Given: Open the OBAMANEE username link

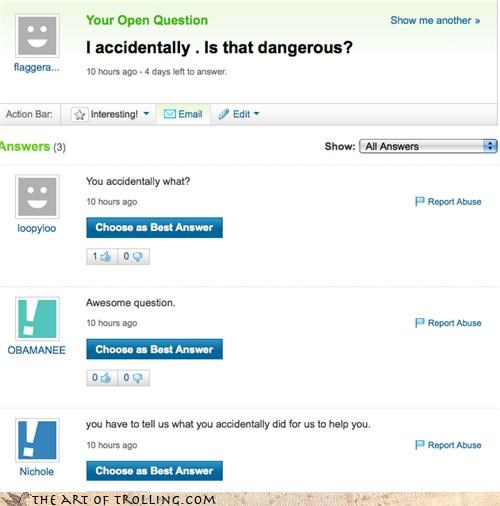Looking at the screenshot, I should click(37, 350).
